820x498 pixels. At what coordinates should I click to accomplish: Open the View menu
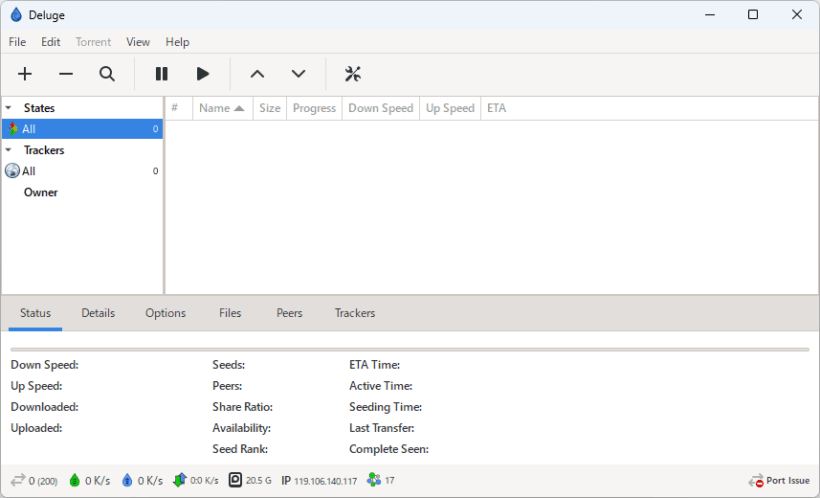point(138,42)
